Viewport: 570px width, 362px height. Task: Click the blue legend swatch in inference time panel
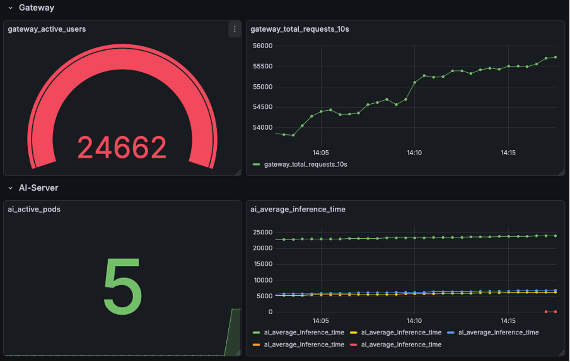451,333
